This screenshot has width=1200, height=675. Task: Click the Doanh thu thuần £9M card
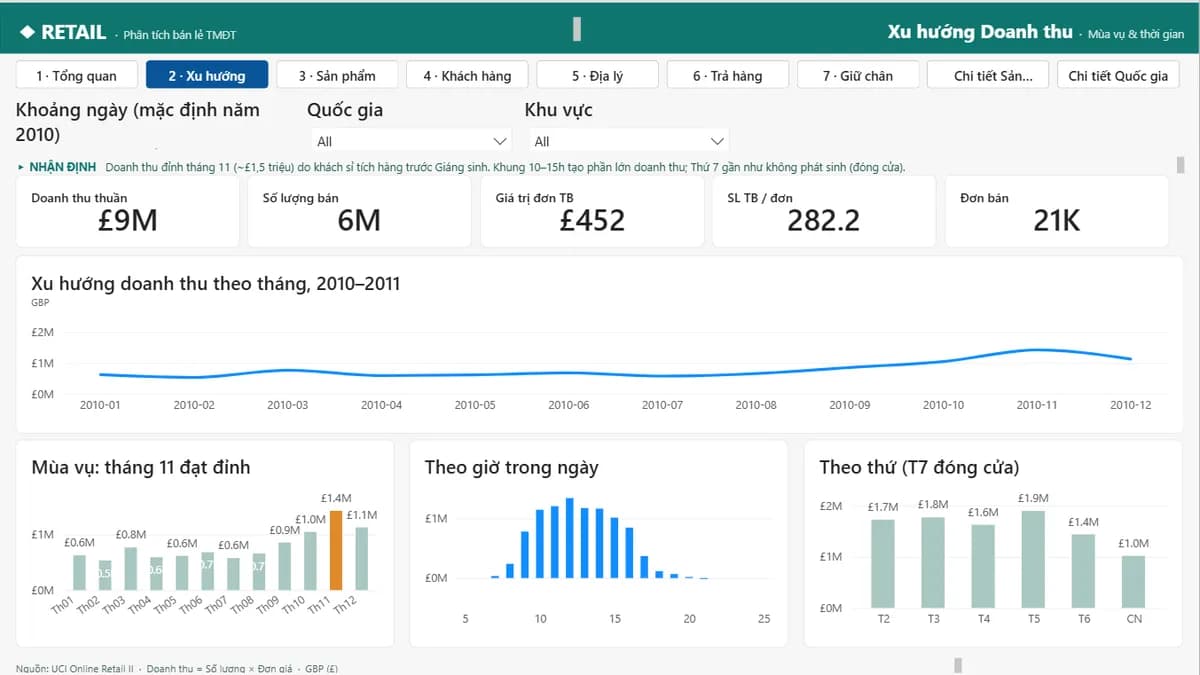coord(128,211)
